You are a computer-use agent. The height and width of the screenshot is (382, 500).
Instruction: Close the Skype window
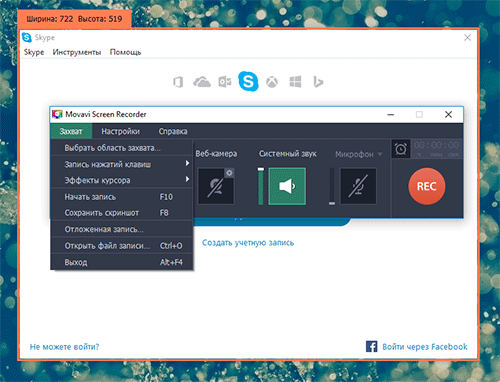[x=468, y=38]
